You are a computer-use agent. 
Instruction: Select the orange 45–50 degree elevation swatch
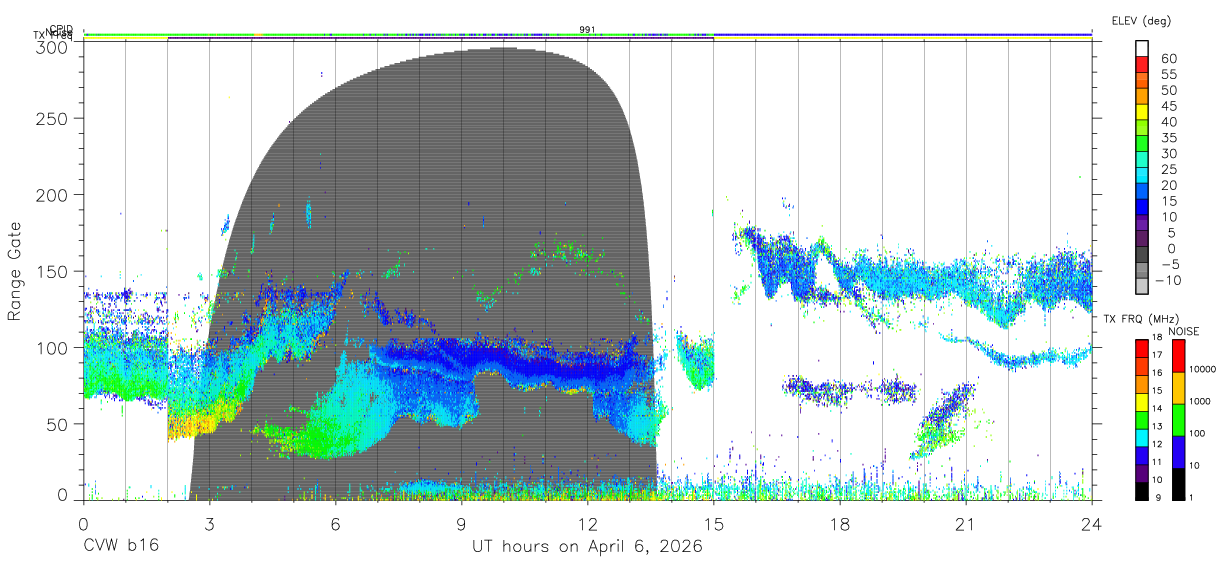point(1142,96)
